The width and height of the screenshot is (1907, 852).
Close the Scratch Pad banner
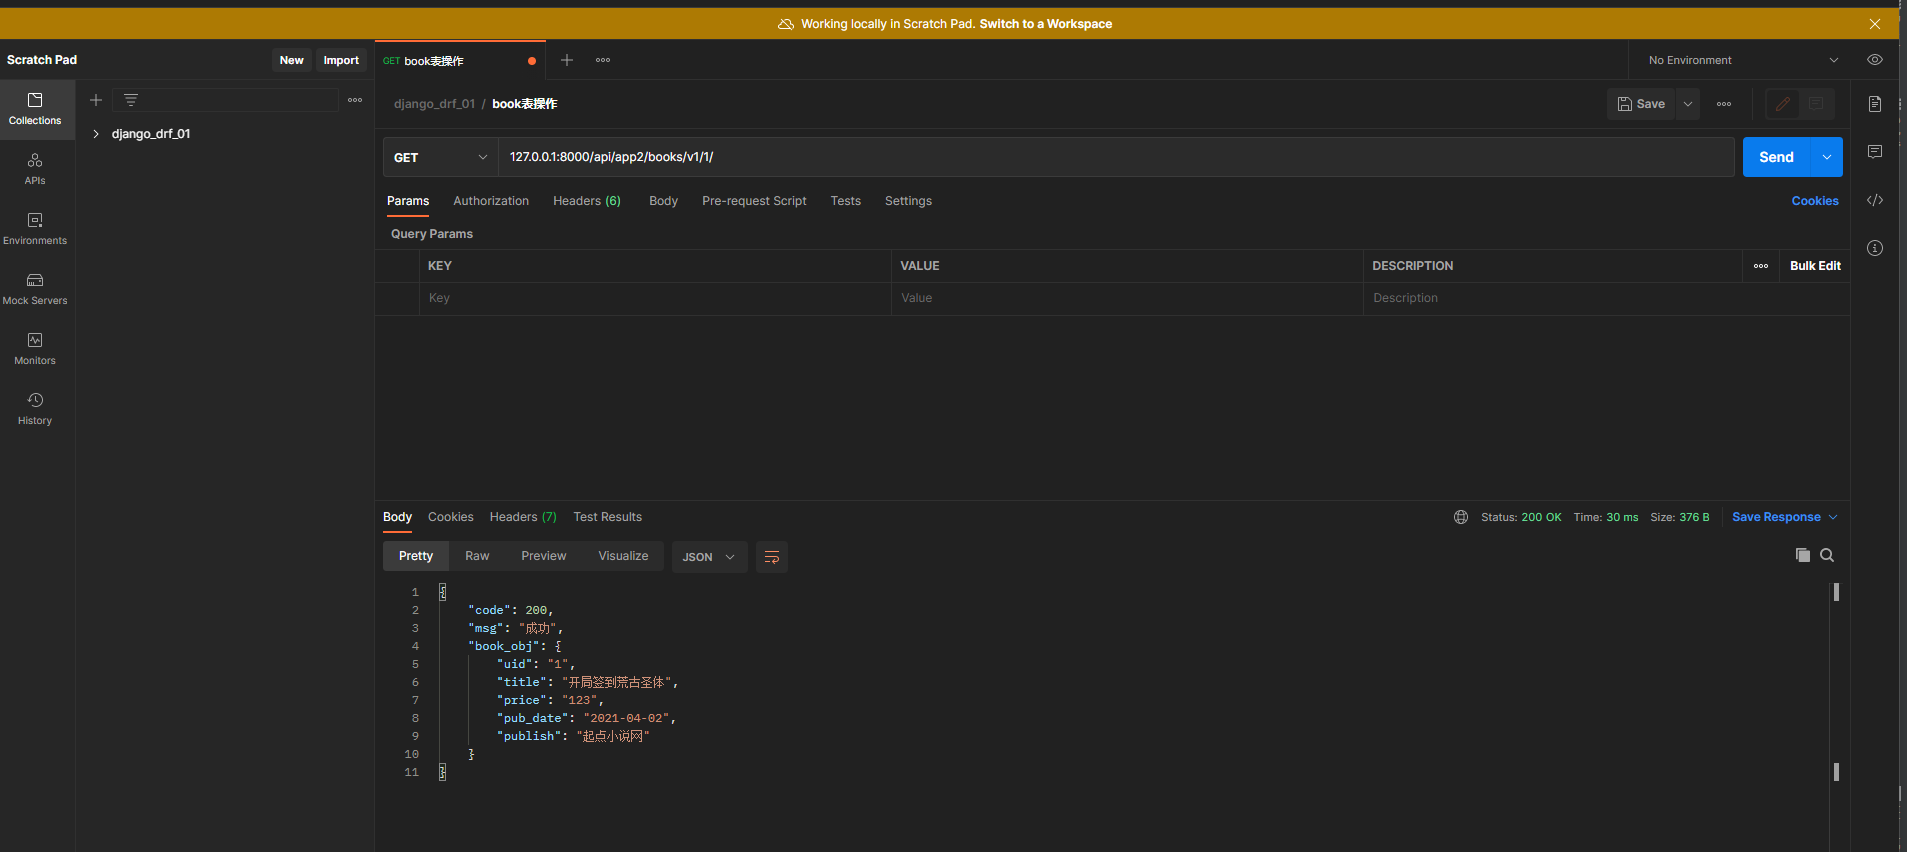pyautogui.click(x=1875, y=24)
